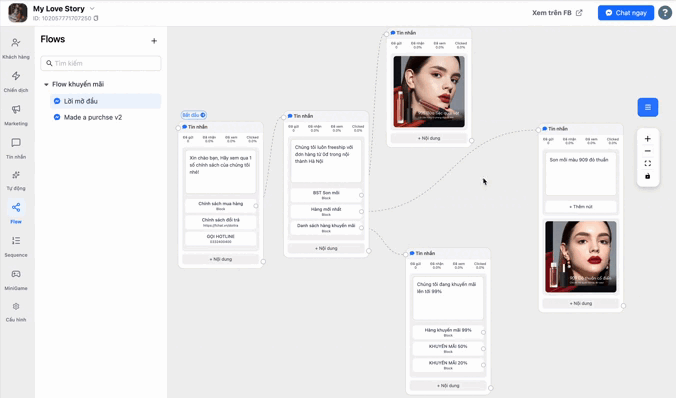Click + Nội dung under top lipstick image
Screen dimensions: 676x398
click(429, 138)
